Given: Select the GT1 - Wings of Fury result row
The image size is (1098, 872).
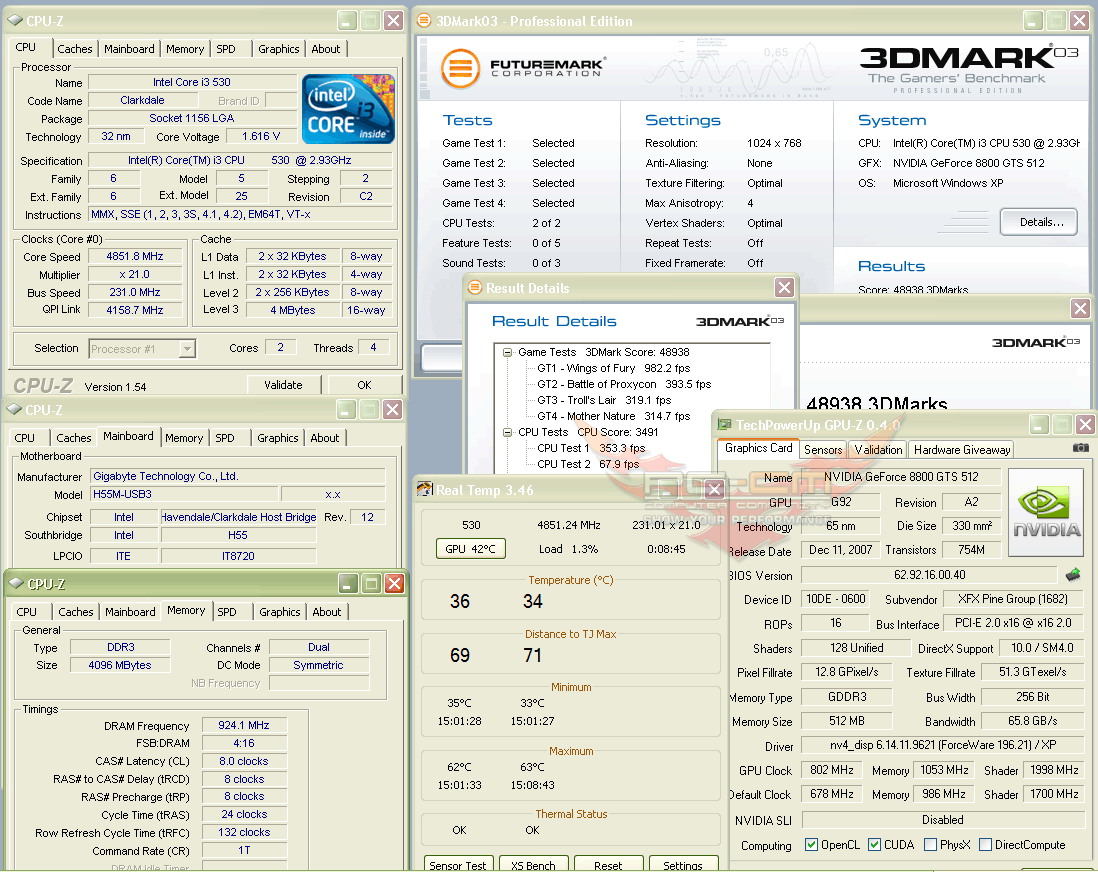Looking at the screenshot, I should coord(613,368).
